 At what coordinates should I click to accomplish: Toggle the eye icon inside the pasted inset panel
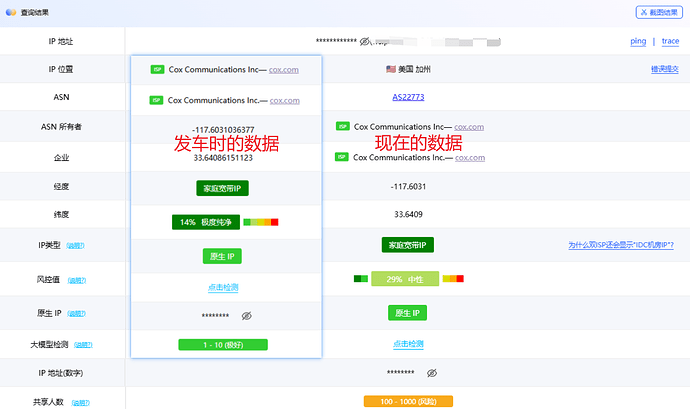tap(246, 316)
